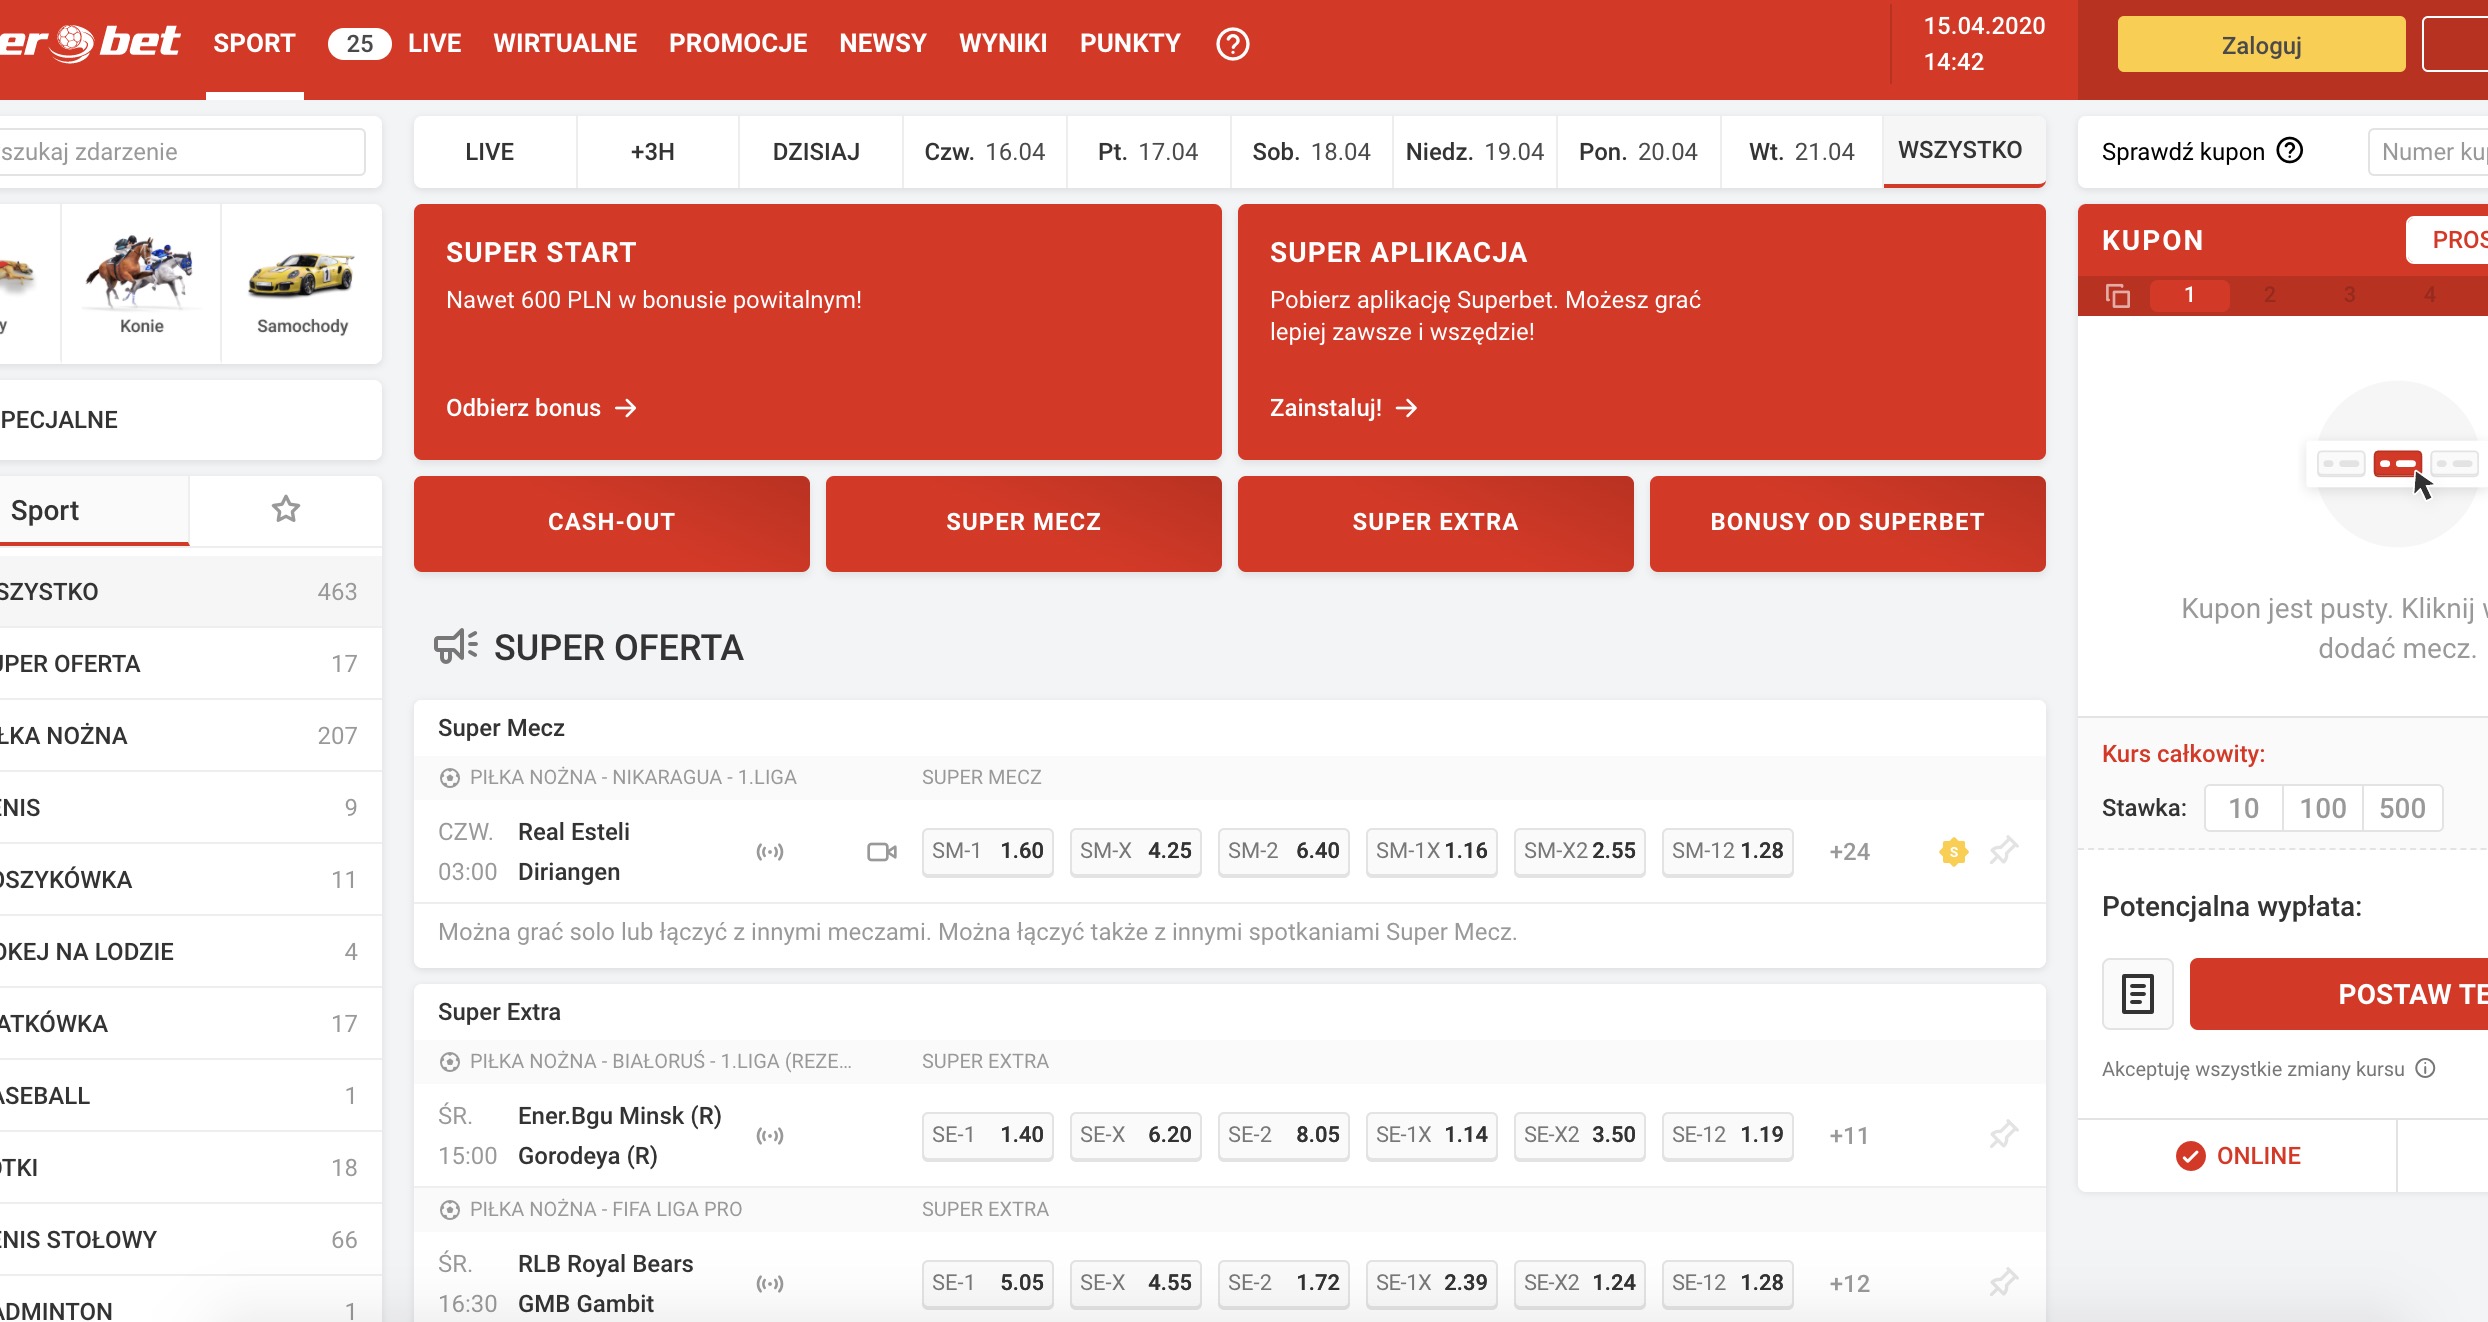
Task: Click live stats icon for RLB Royal Bears match
Action: click(770, 1284)
